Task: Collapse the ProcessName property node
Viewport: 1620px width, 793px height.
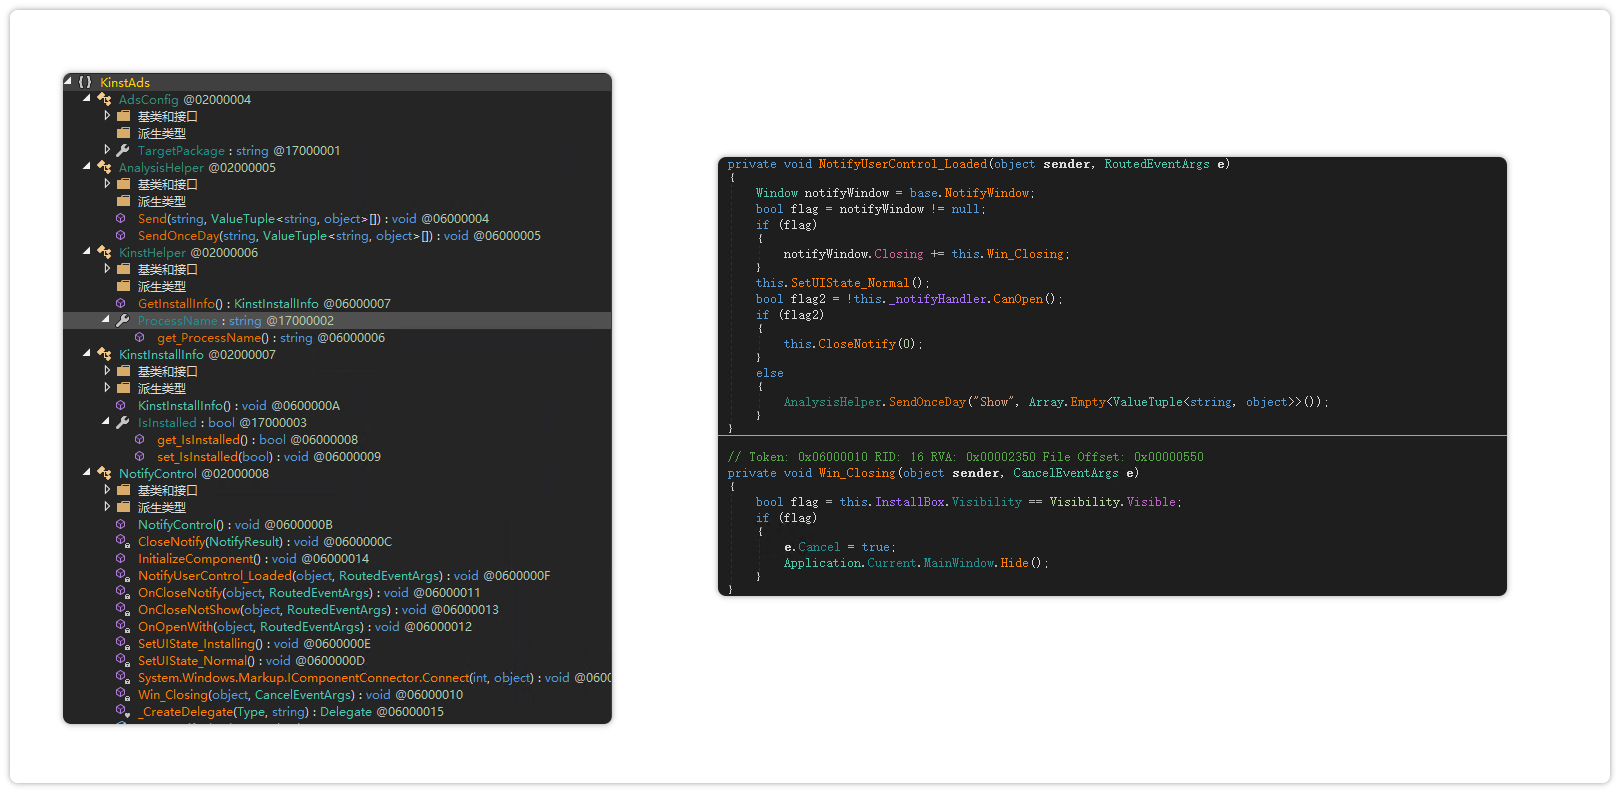Action: 106,320
